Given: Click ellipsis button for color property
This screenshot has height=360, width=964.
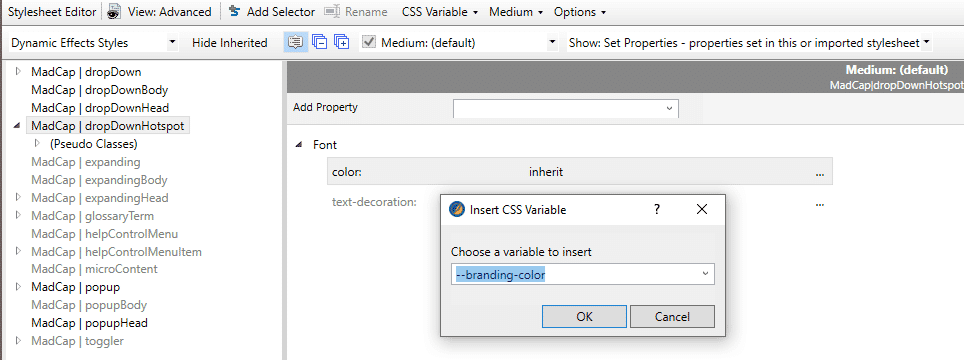Looking at the screenshot, I should 820,173.
